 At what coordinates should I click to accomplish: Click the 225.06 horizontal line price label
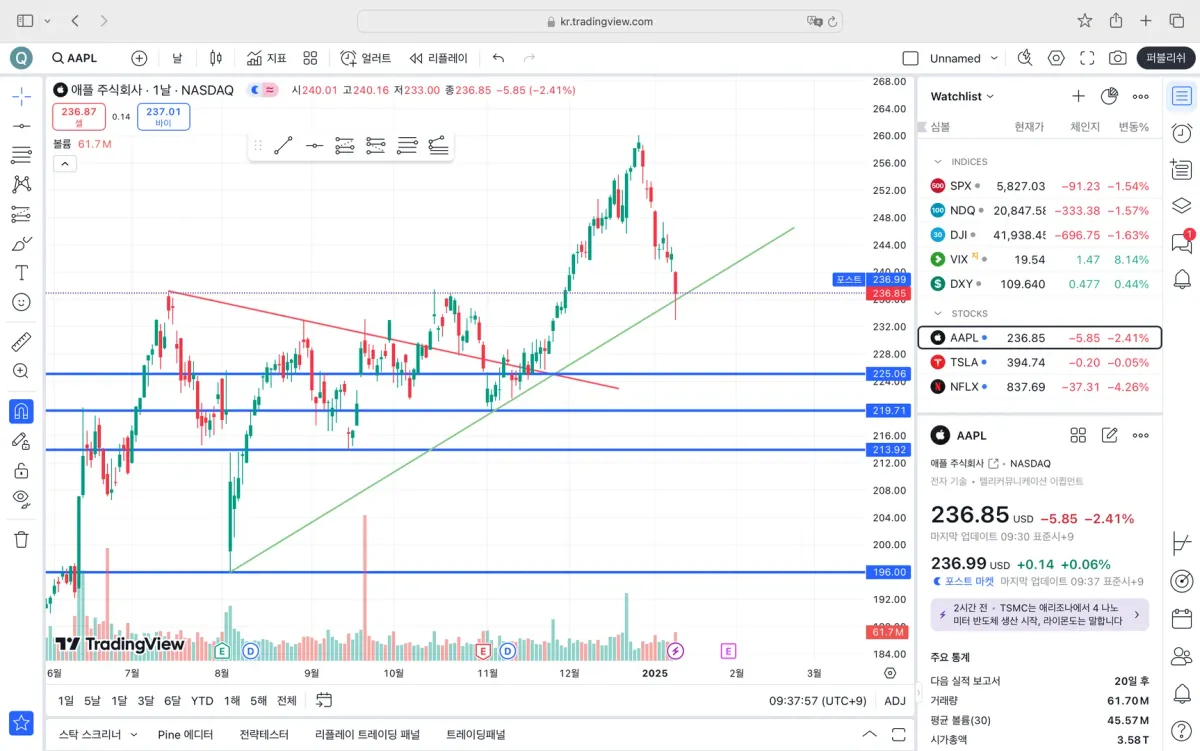pos(888,374)
